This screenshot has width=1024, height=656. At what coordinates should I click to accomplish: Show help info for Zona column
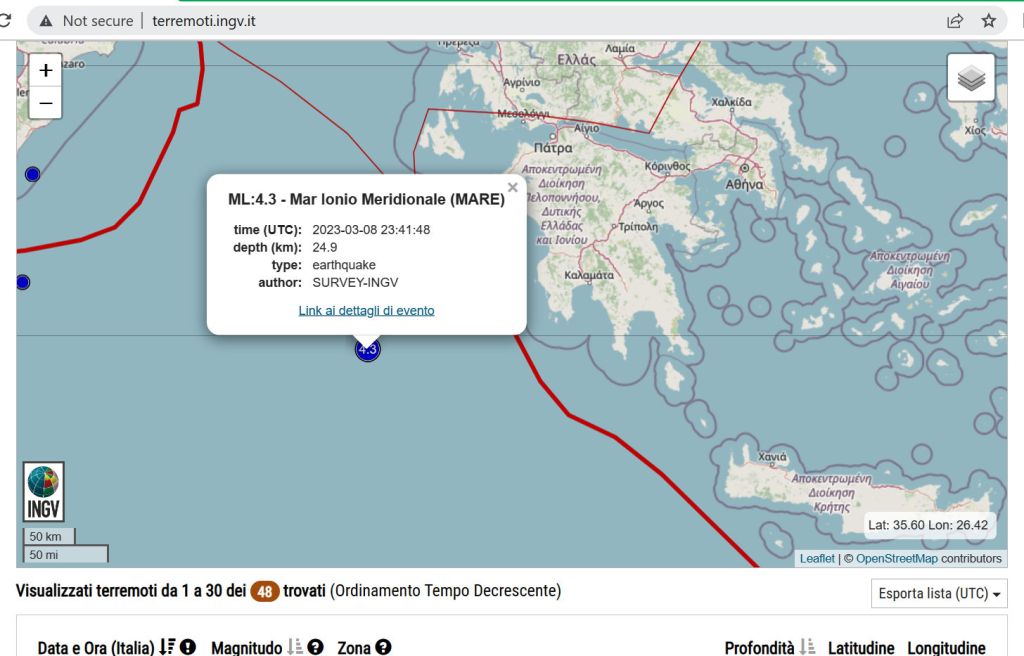click(383, 648)
